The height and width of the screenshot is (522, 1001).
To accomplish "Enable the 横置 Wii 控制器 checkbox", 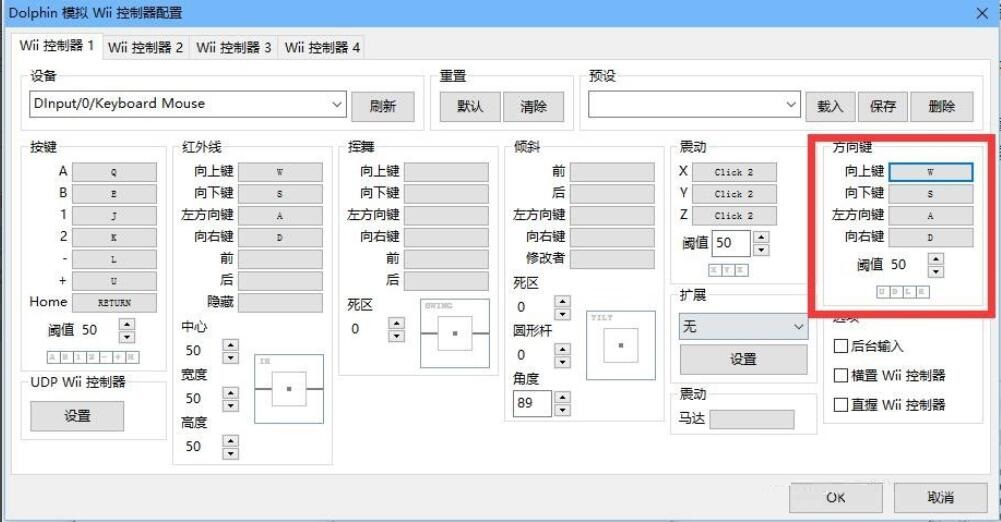I will pos(841,375).
